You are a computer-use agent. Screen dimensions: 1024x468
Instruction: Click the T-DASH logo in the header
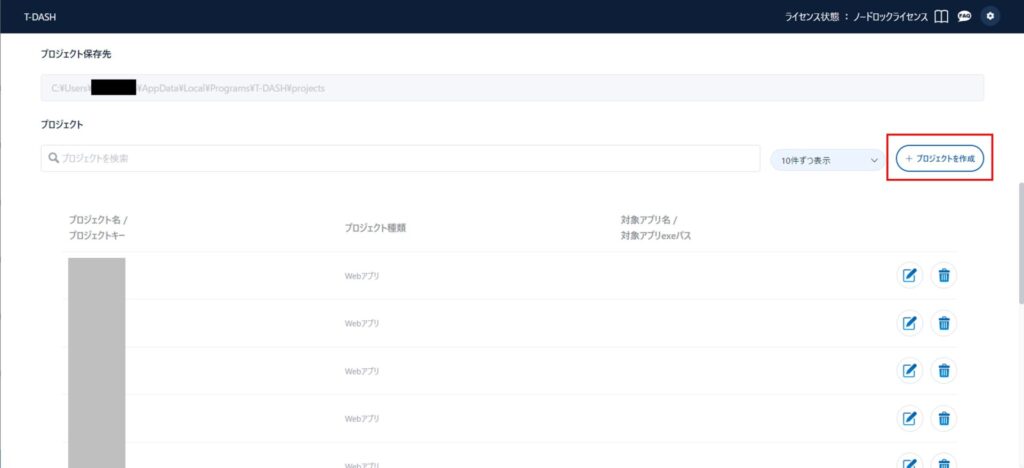(38, 17)
